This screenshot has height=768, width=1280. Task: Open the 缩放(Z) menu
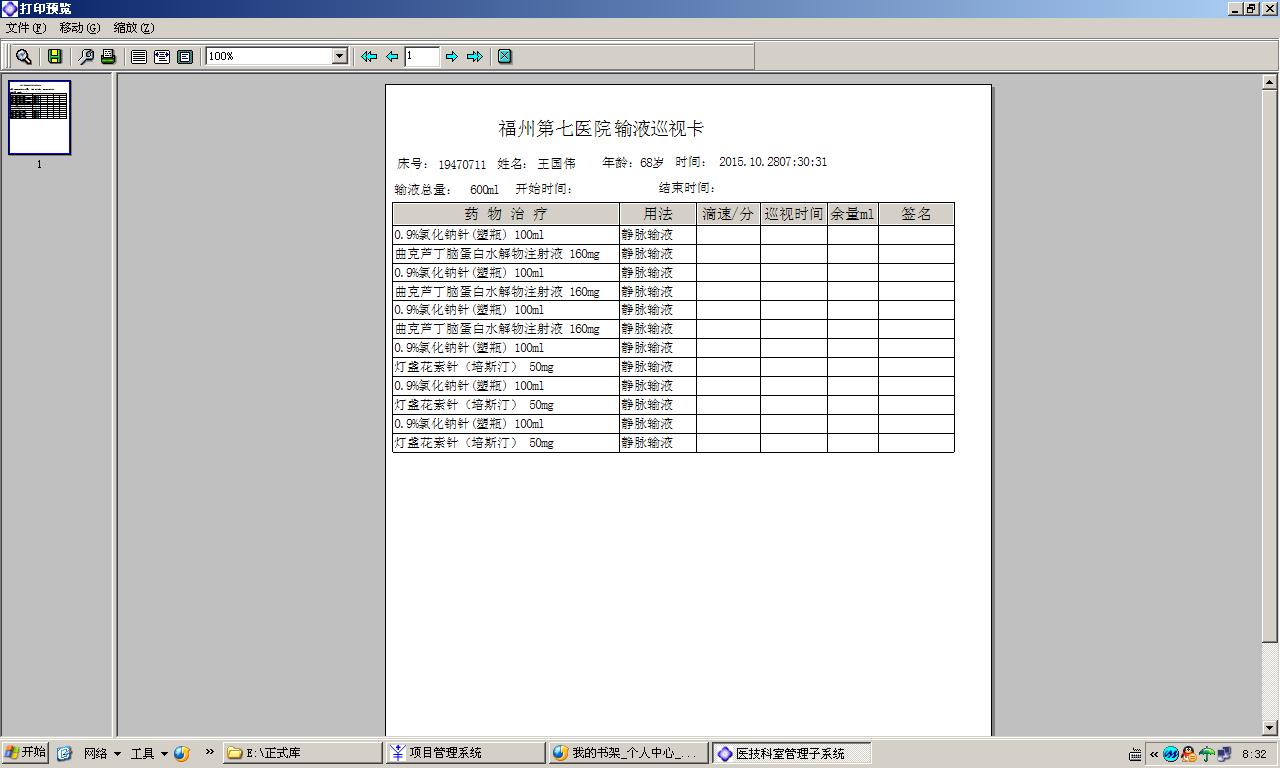[134, 28]
